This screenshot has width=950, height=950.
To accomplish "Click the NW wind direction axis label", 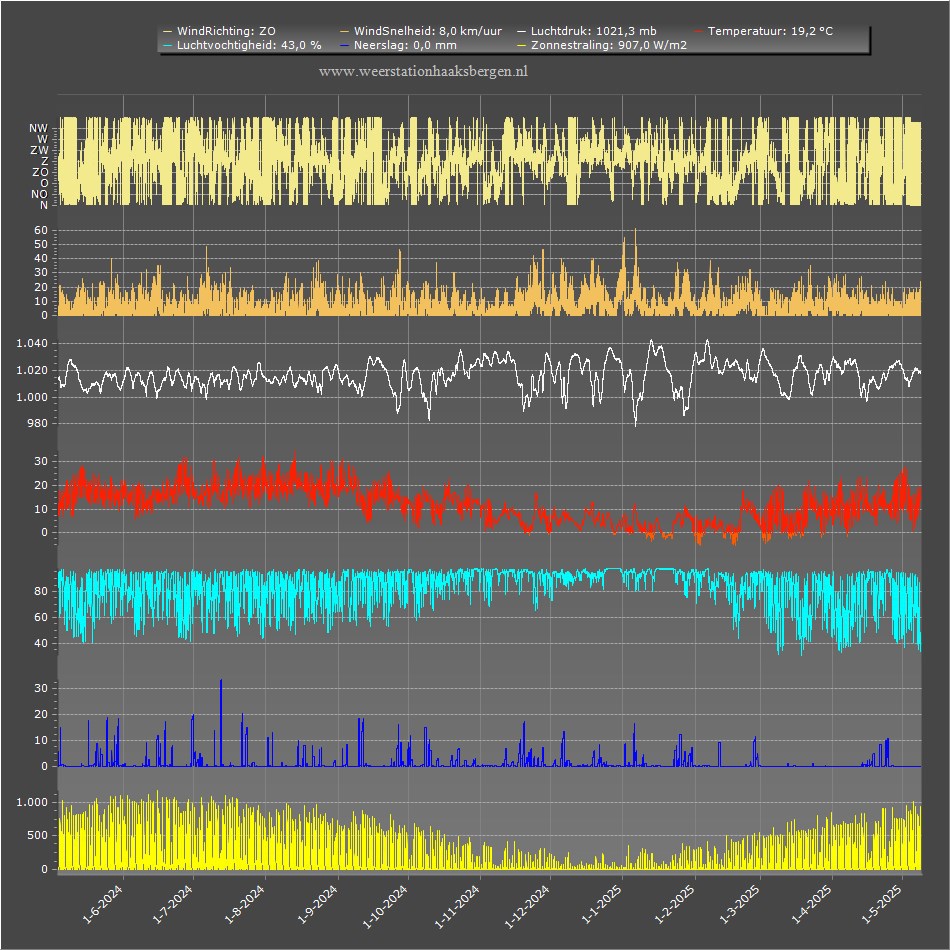I will [x=38, y=128].
